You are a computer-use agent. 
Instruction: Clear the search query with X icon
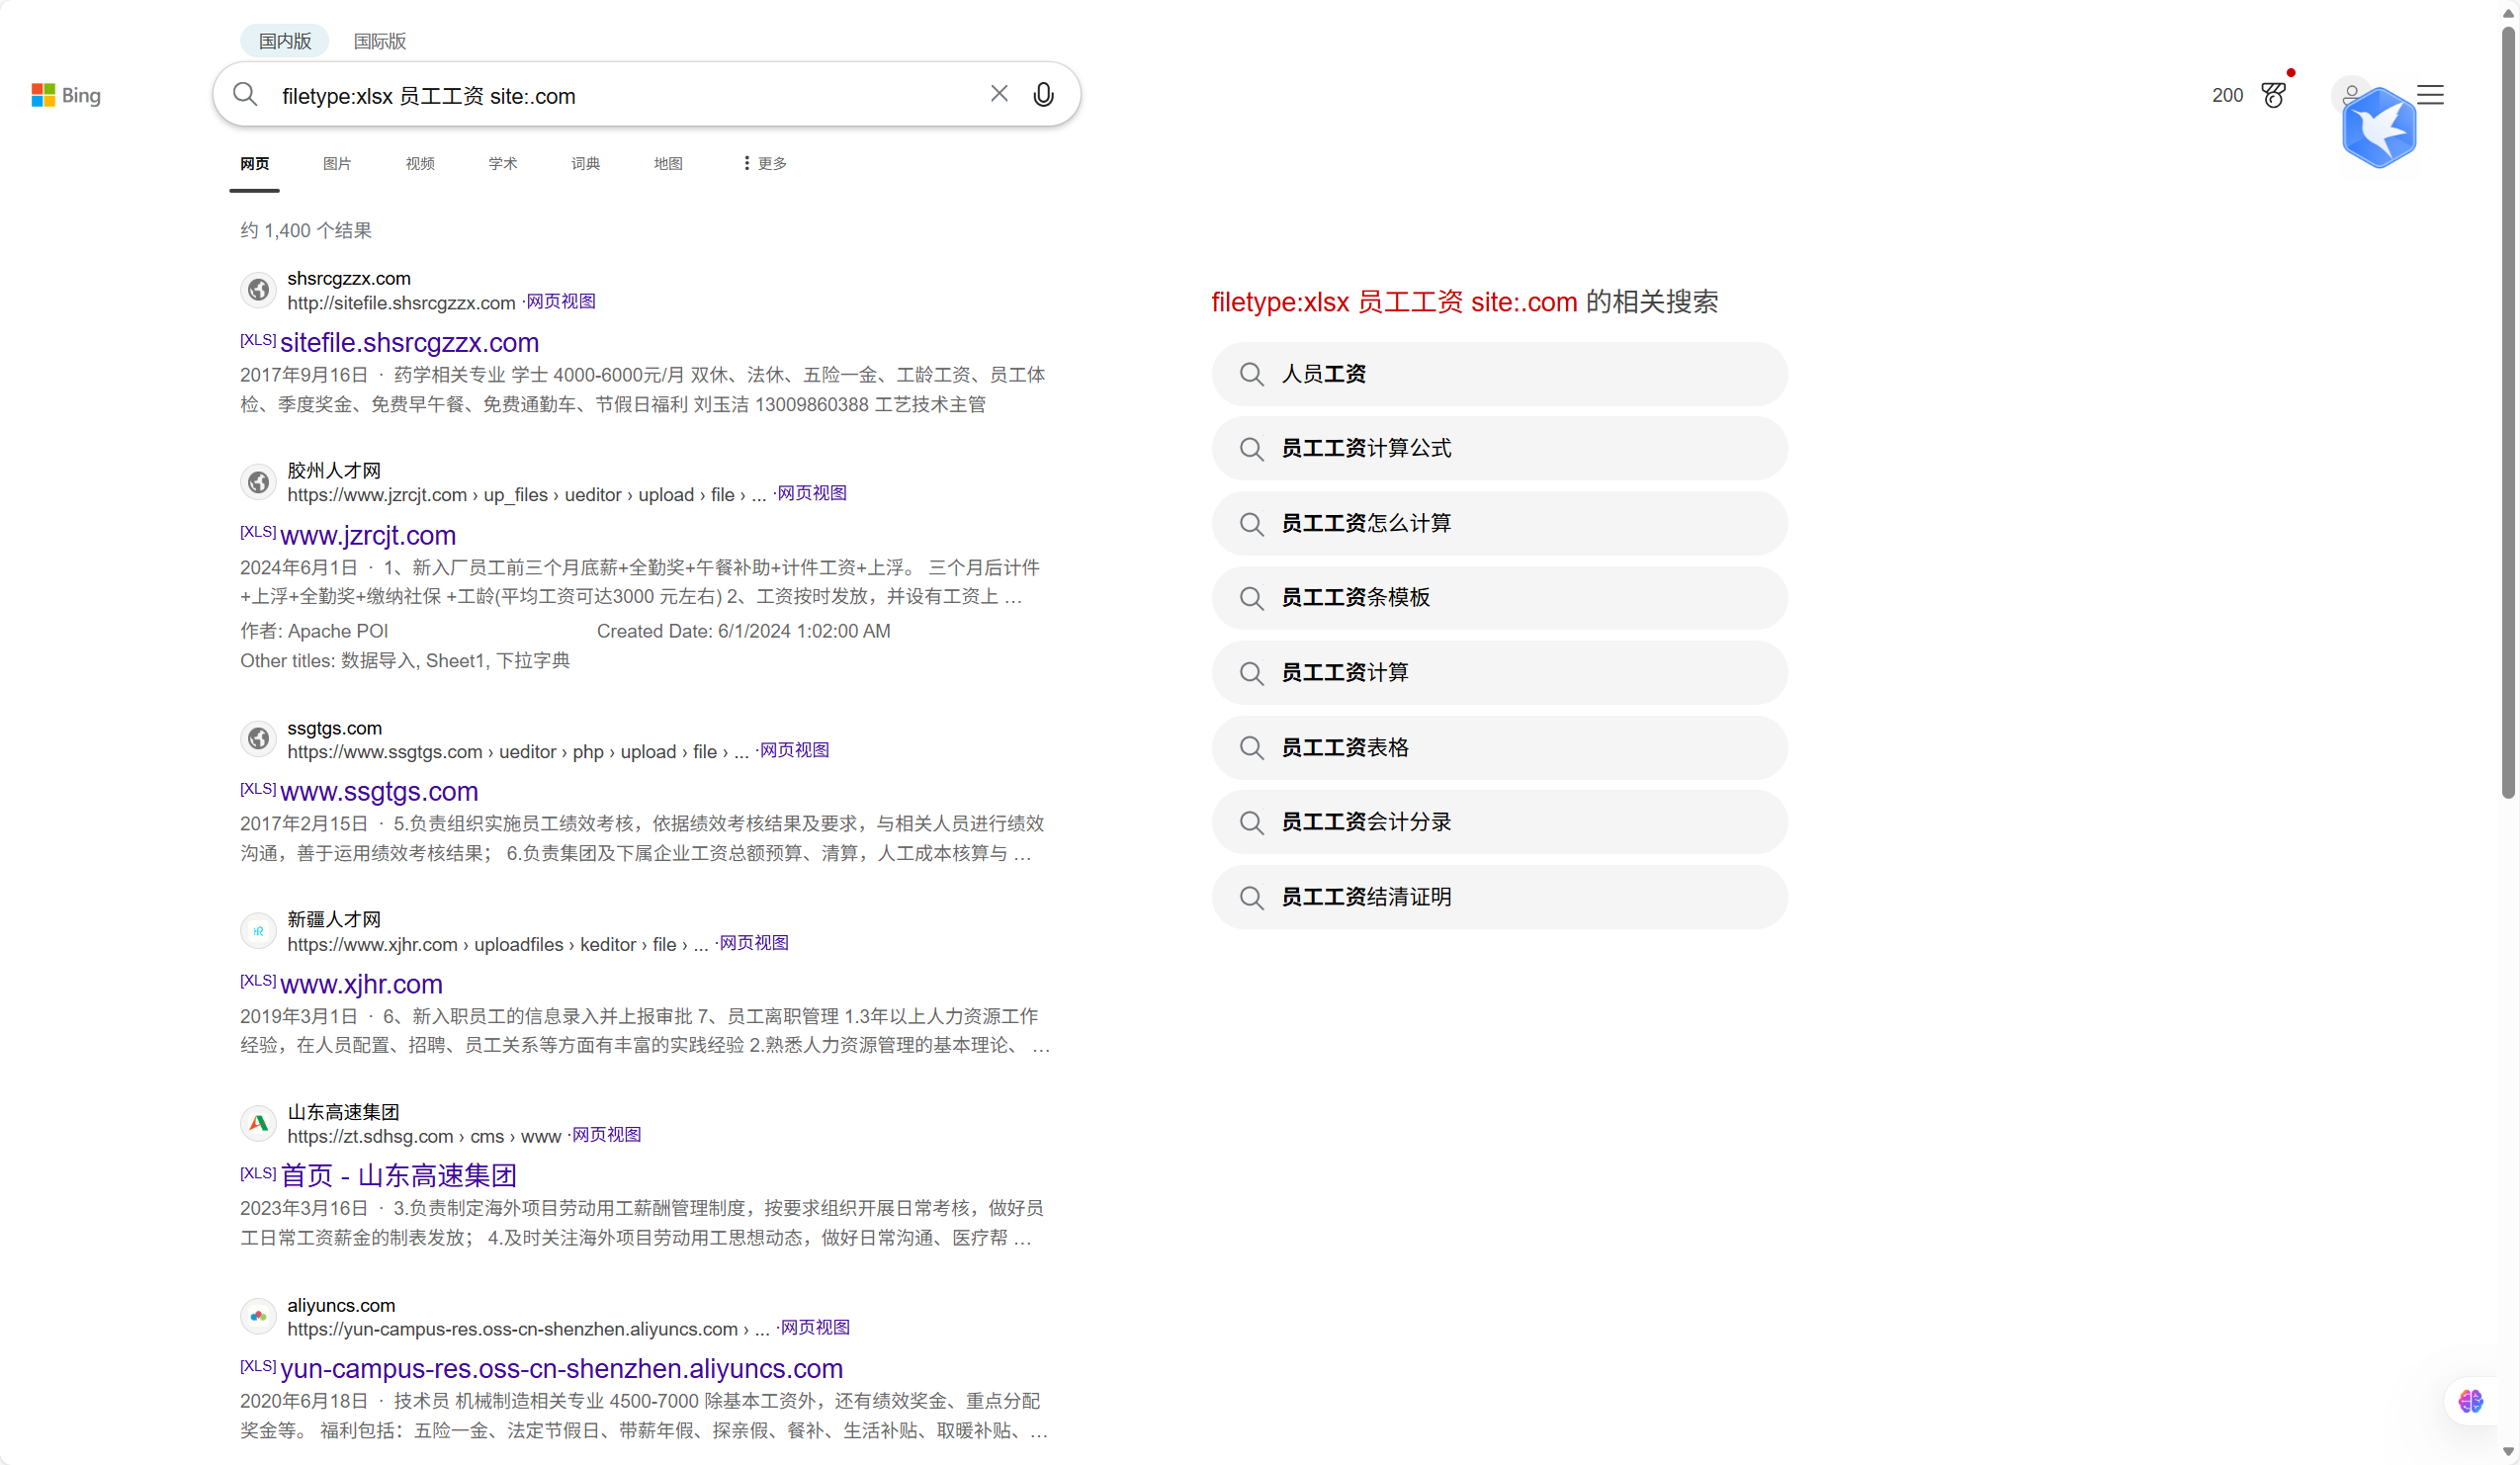[998, 94]
